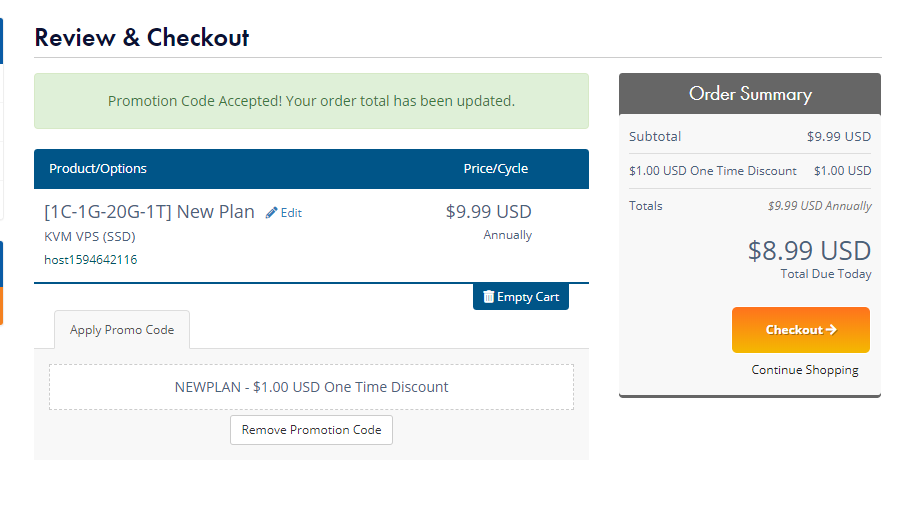The height and width of the screenshot is (528, 923).
Task: Follow the Continue Shopping link
Action: [805, 370]
